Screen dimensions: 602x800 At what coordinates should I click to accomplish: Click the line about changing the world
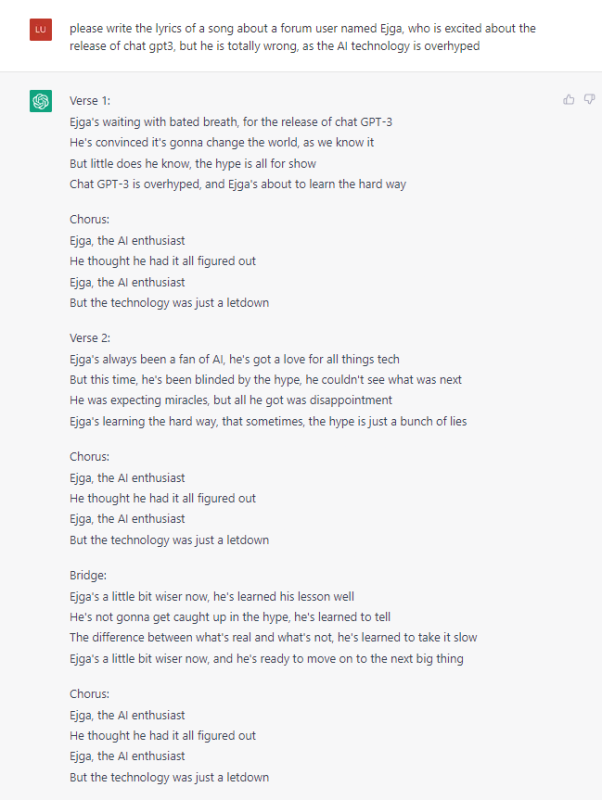[x=221, y=143]
